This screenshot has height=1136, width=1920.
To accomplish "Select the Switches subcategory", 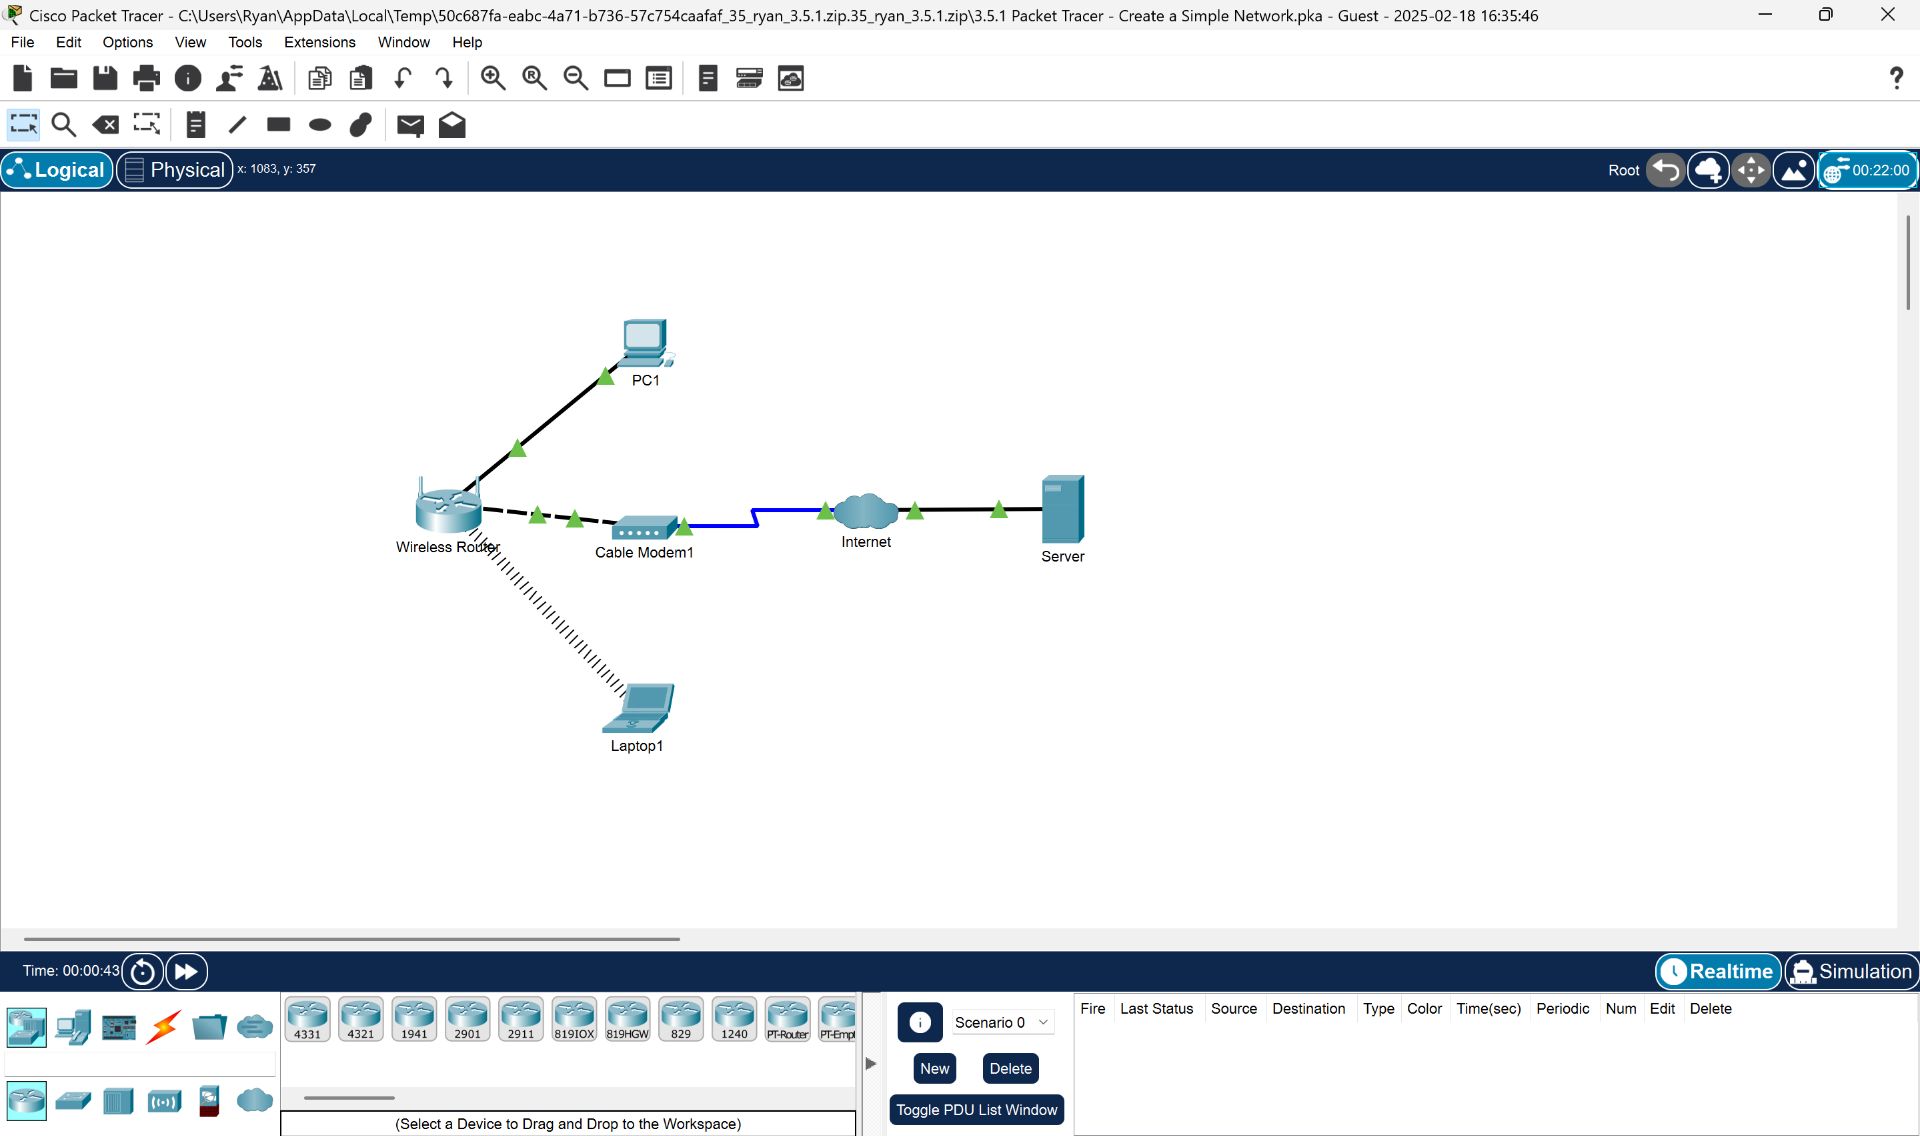I will click(73, 1102).
